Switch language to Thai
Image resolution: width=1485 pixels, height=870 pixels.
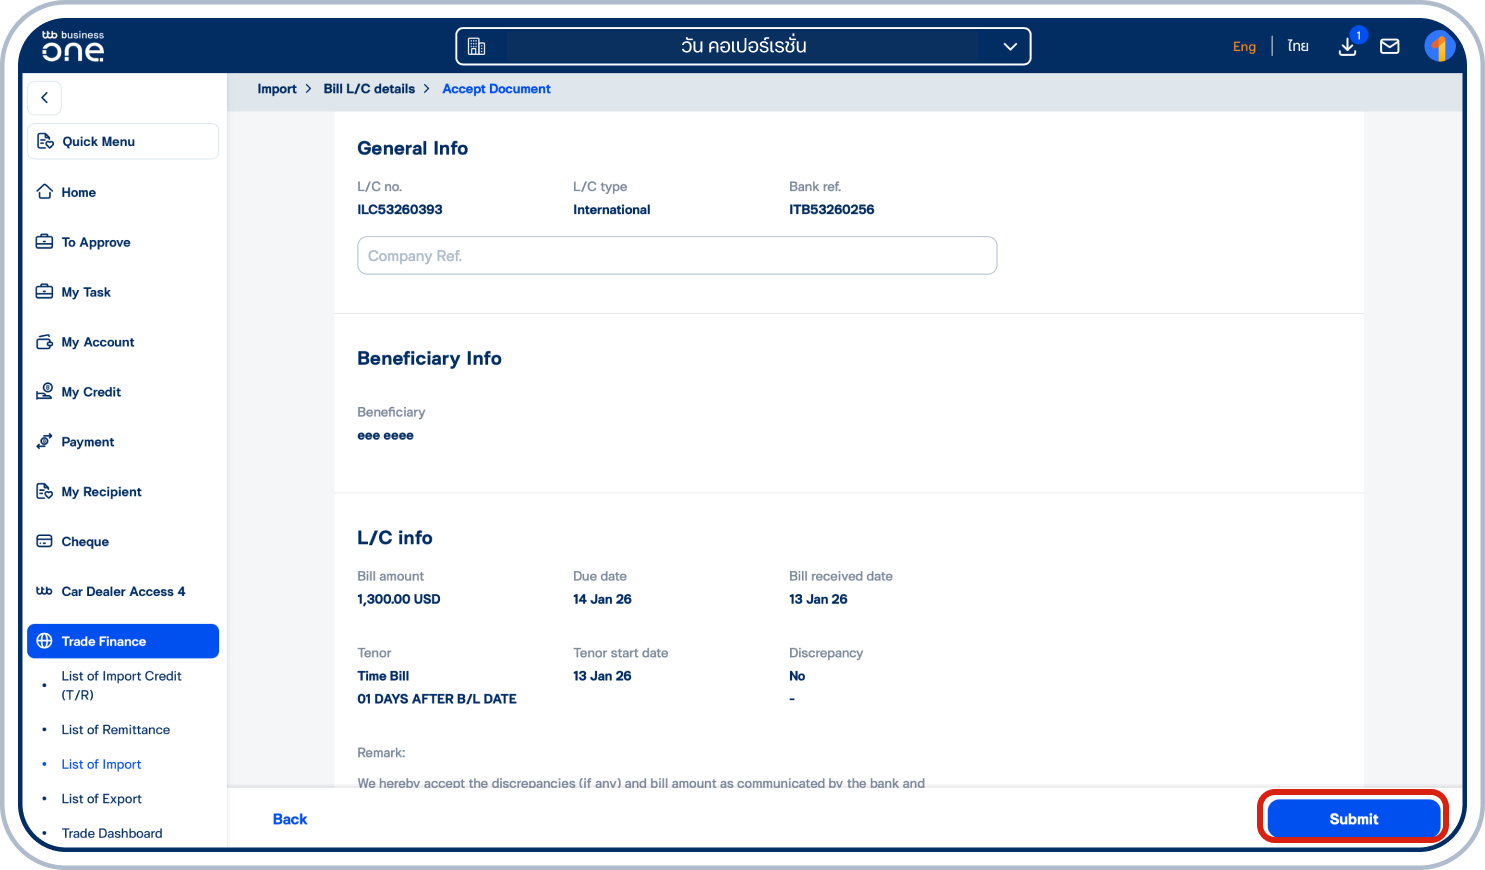pyautogui.click(x=1297, y=47)
